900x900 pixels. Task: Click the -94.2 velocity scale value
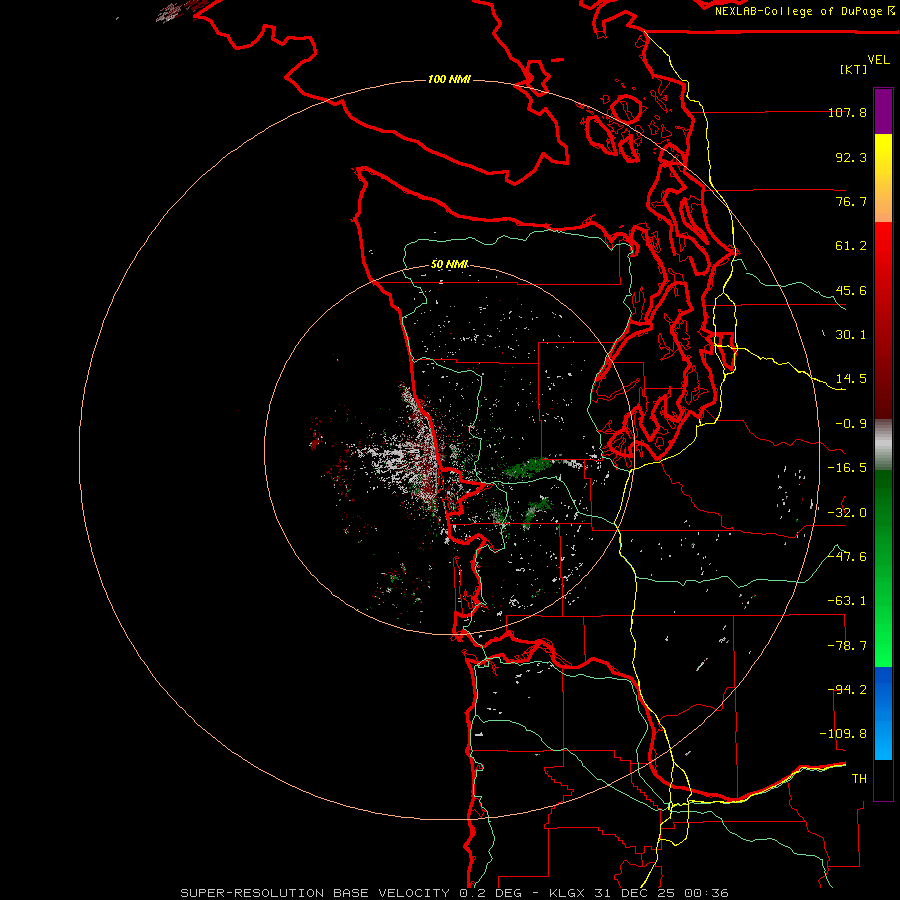pyautogui.click(x=847, y=690)
